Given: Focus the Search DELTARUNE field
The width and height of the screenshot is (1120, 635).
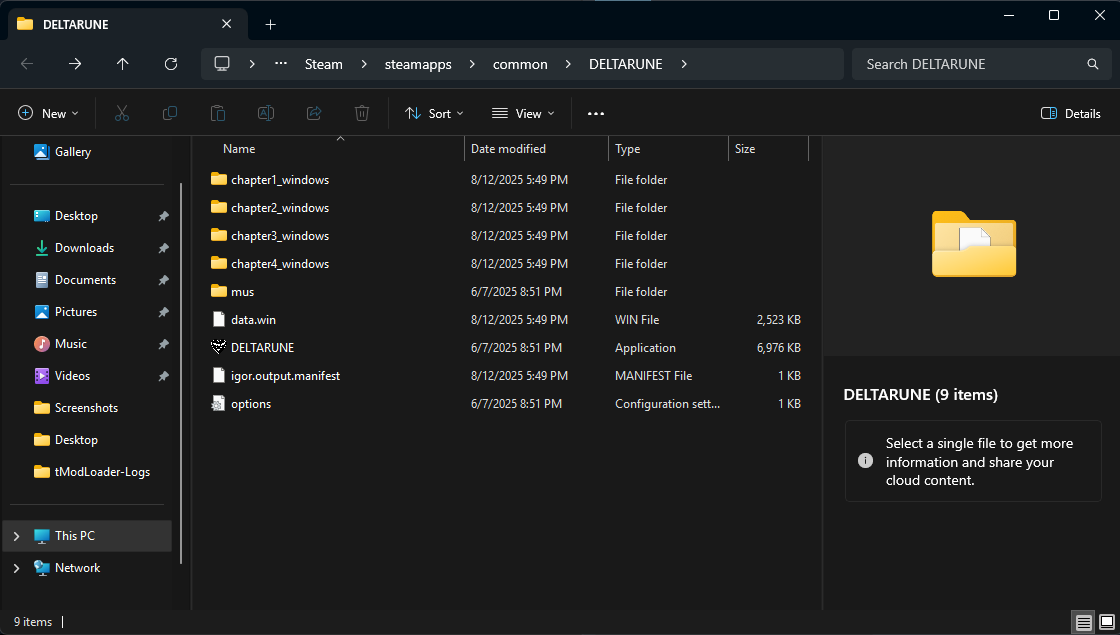Looking at the screenshot, I should [981, 64].
